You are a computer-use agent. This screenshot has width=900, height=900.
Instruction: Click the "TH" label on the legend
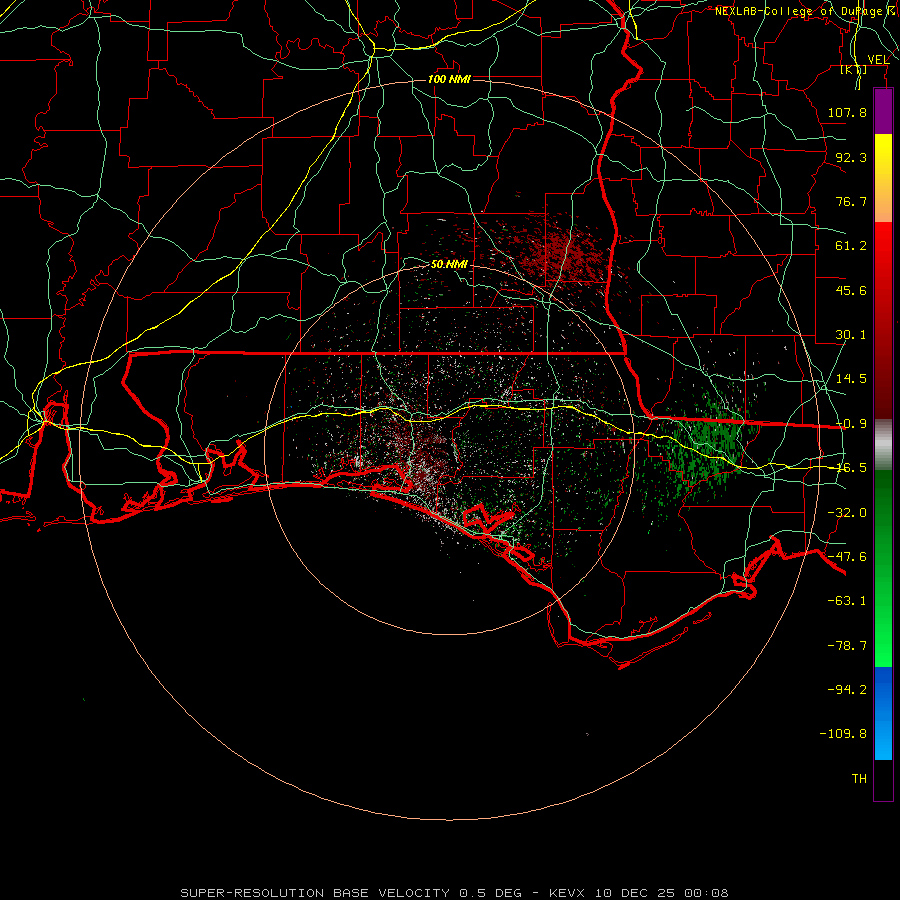859,779
